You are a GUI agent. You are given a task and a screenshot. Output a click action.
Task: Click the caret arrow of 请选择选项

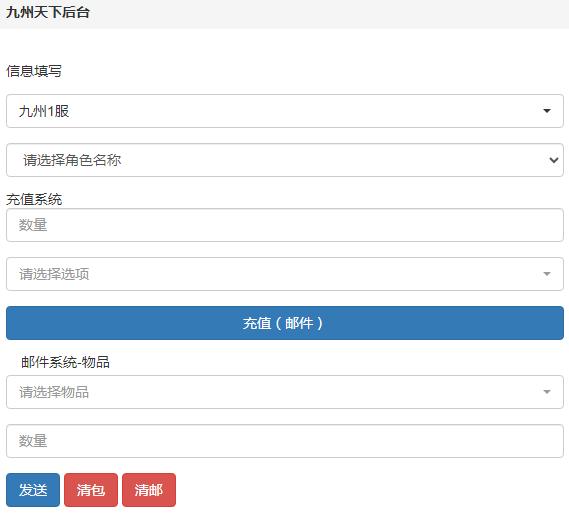click(x=547, y=274)
